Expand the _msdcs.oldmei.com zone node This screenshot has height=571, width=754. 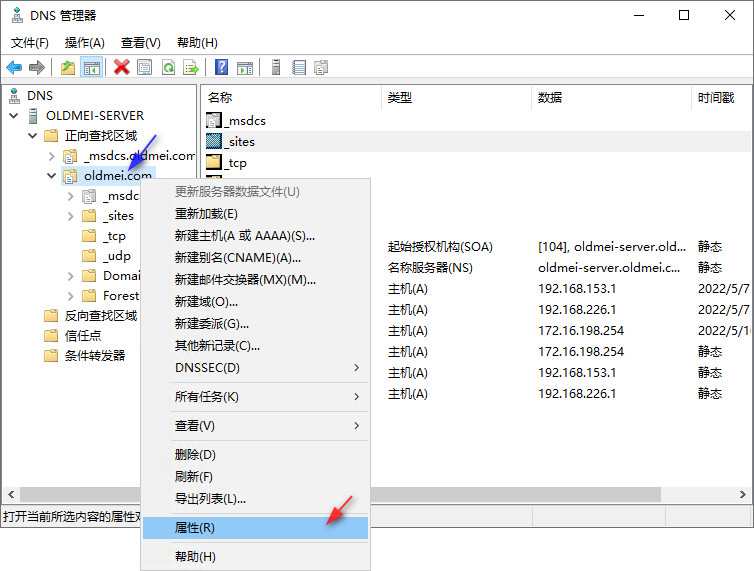coord(51,156)
